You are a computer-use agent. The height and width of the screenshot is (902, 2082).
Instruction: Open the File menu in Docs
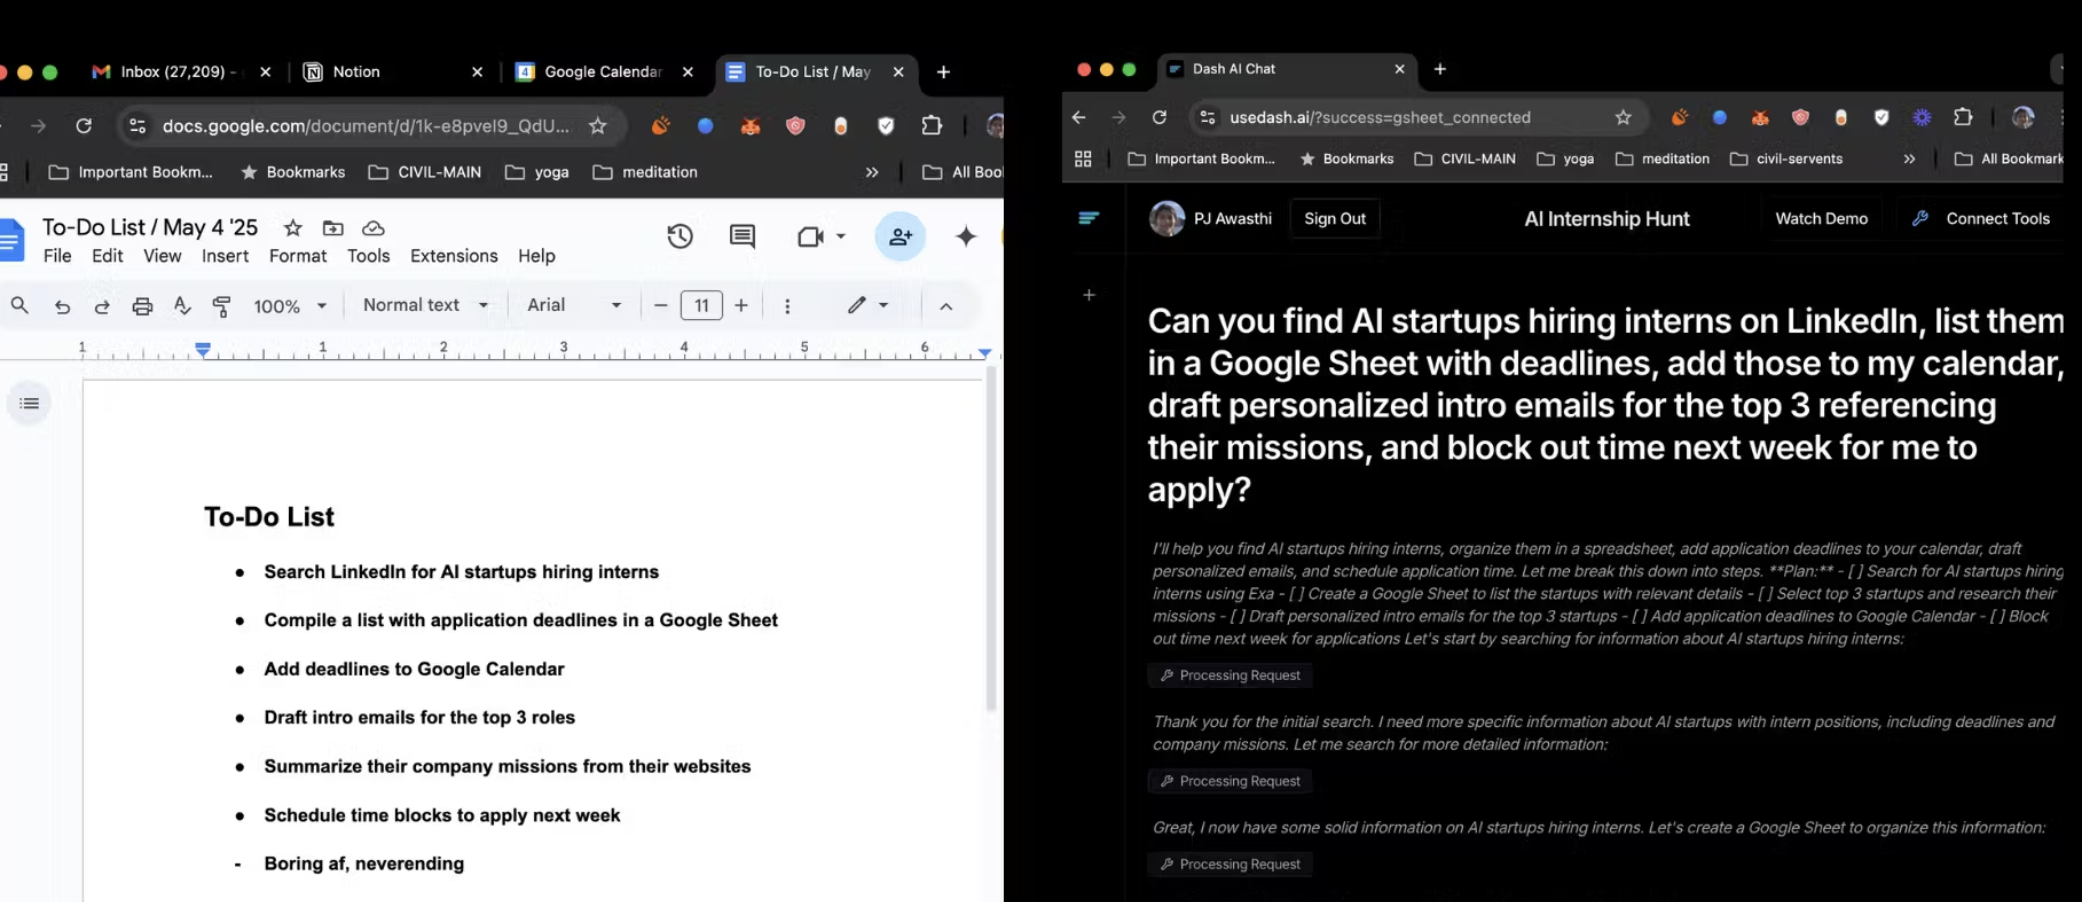pos(57,256)
